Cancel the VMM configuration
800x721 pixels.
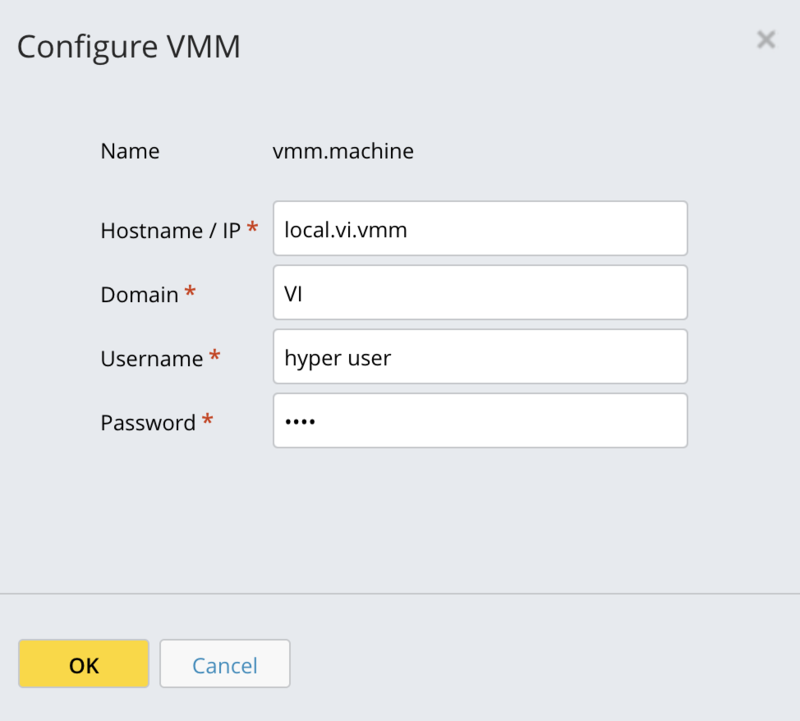[225, 663]
